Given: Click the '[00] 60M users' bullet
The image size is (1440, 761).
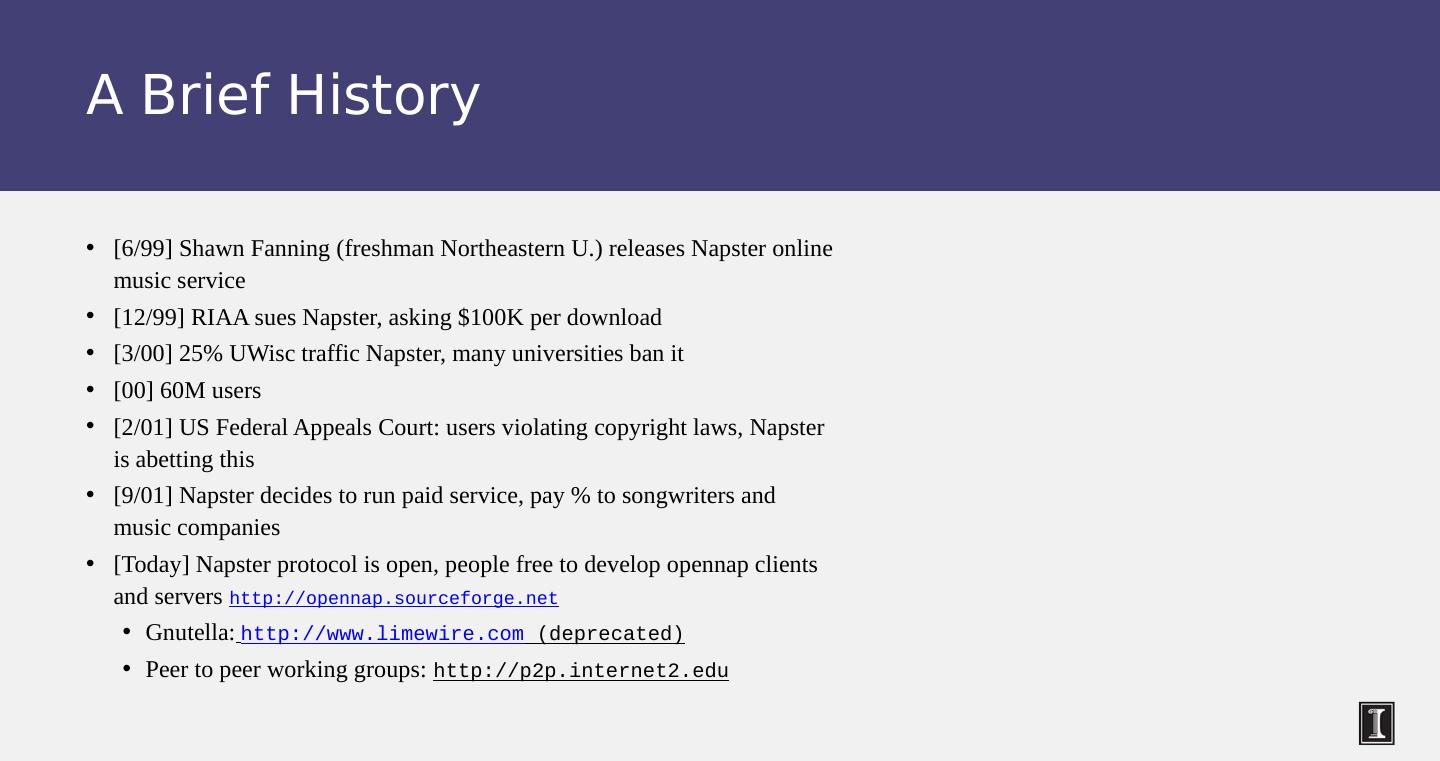Looking at the screenshot, I should [x=187, y=391].
